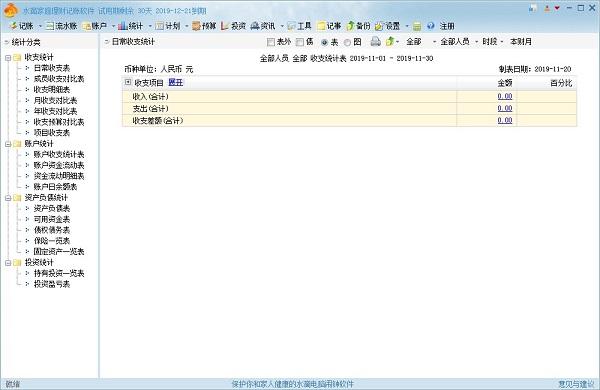Open the 月收支对比表 report in tree
Image resolution: width=600 pixels, height=390 pixels.
coord(55,100)
